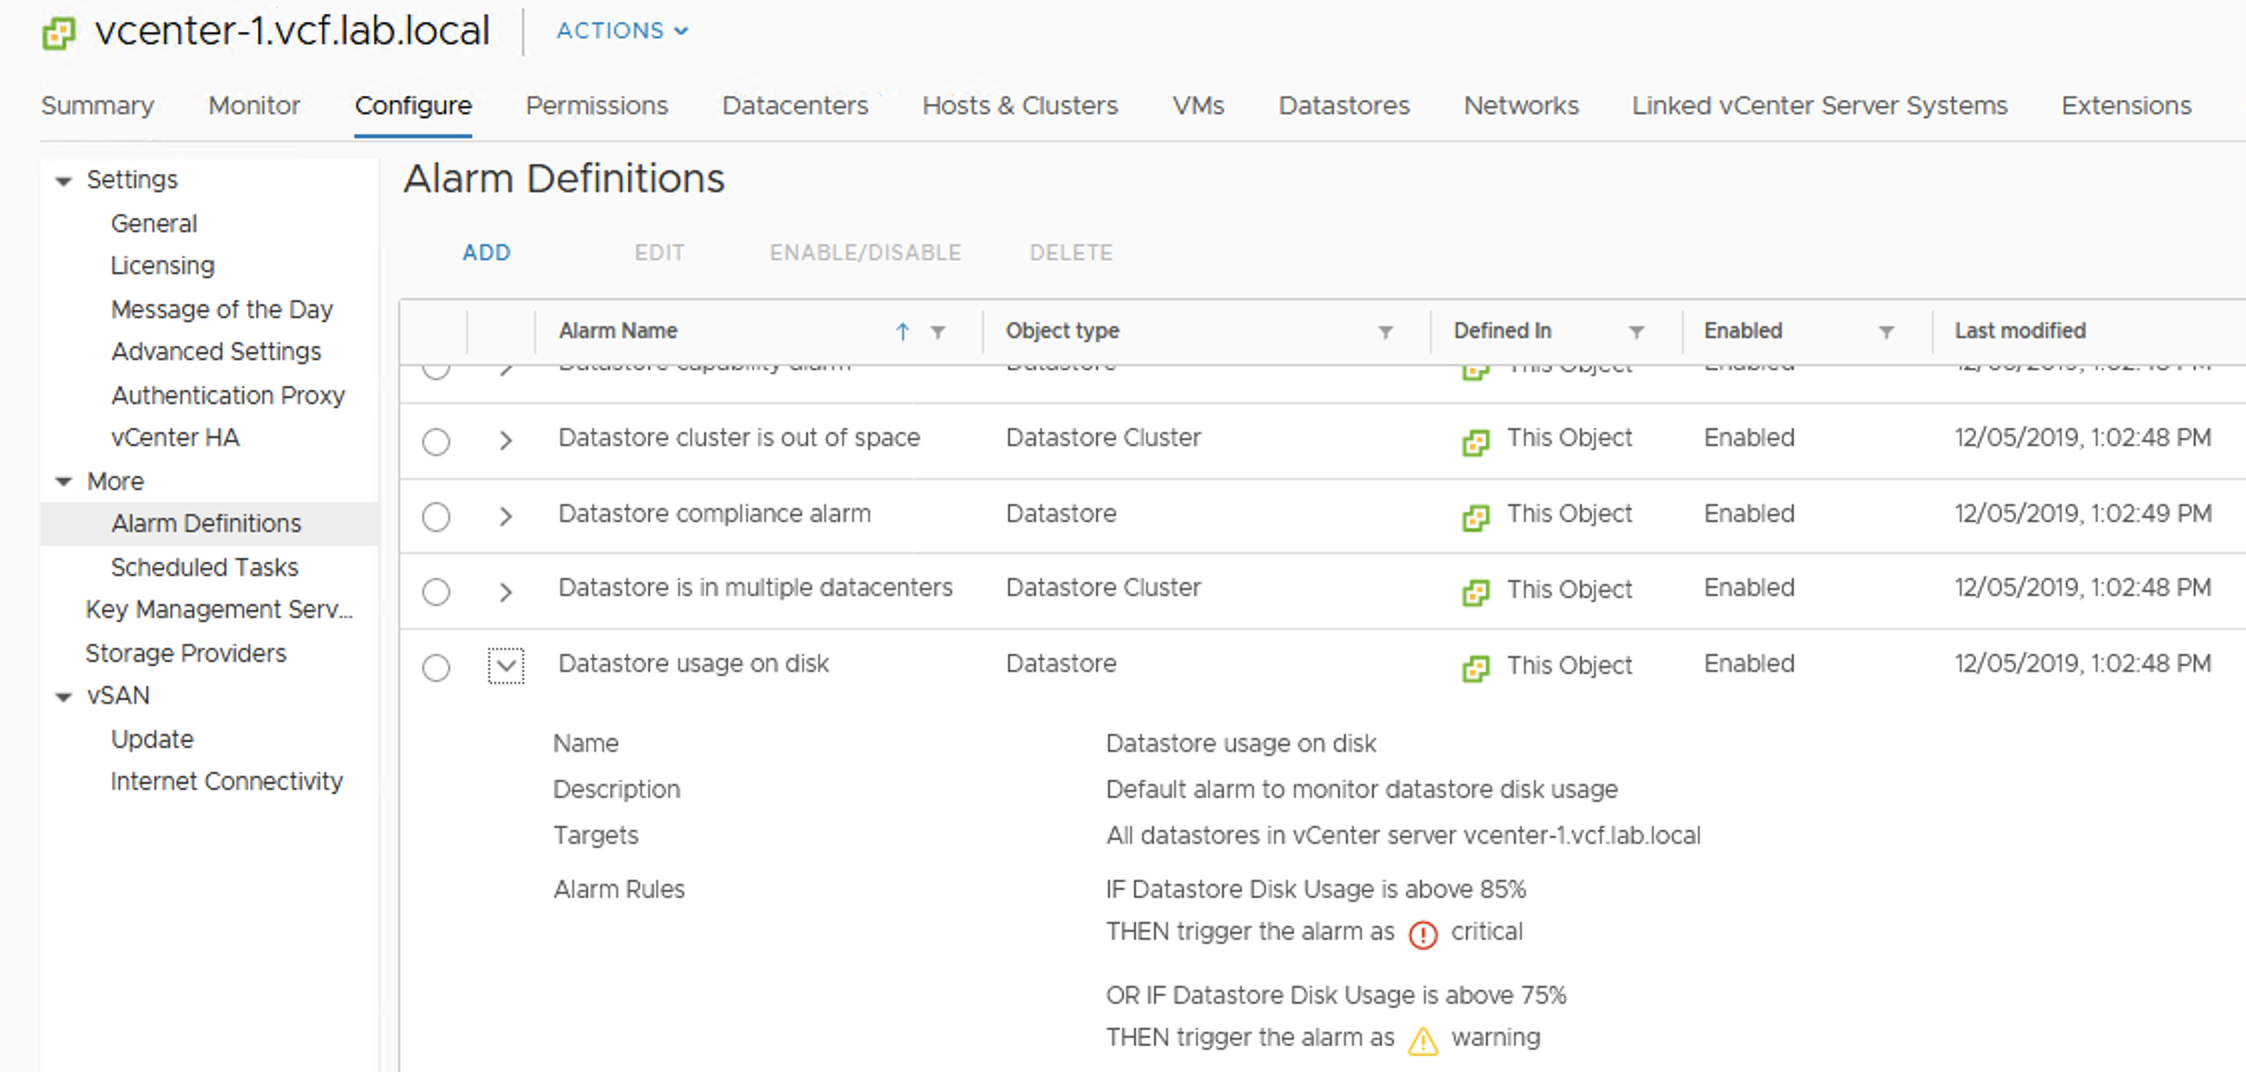Click vCenter icon in Datastore cluster out of space row
The height and width of the screenshot is (1072, 2246).
pyautogui.click(x=1476, y=442)
